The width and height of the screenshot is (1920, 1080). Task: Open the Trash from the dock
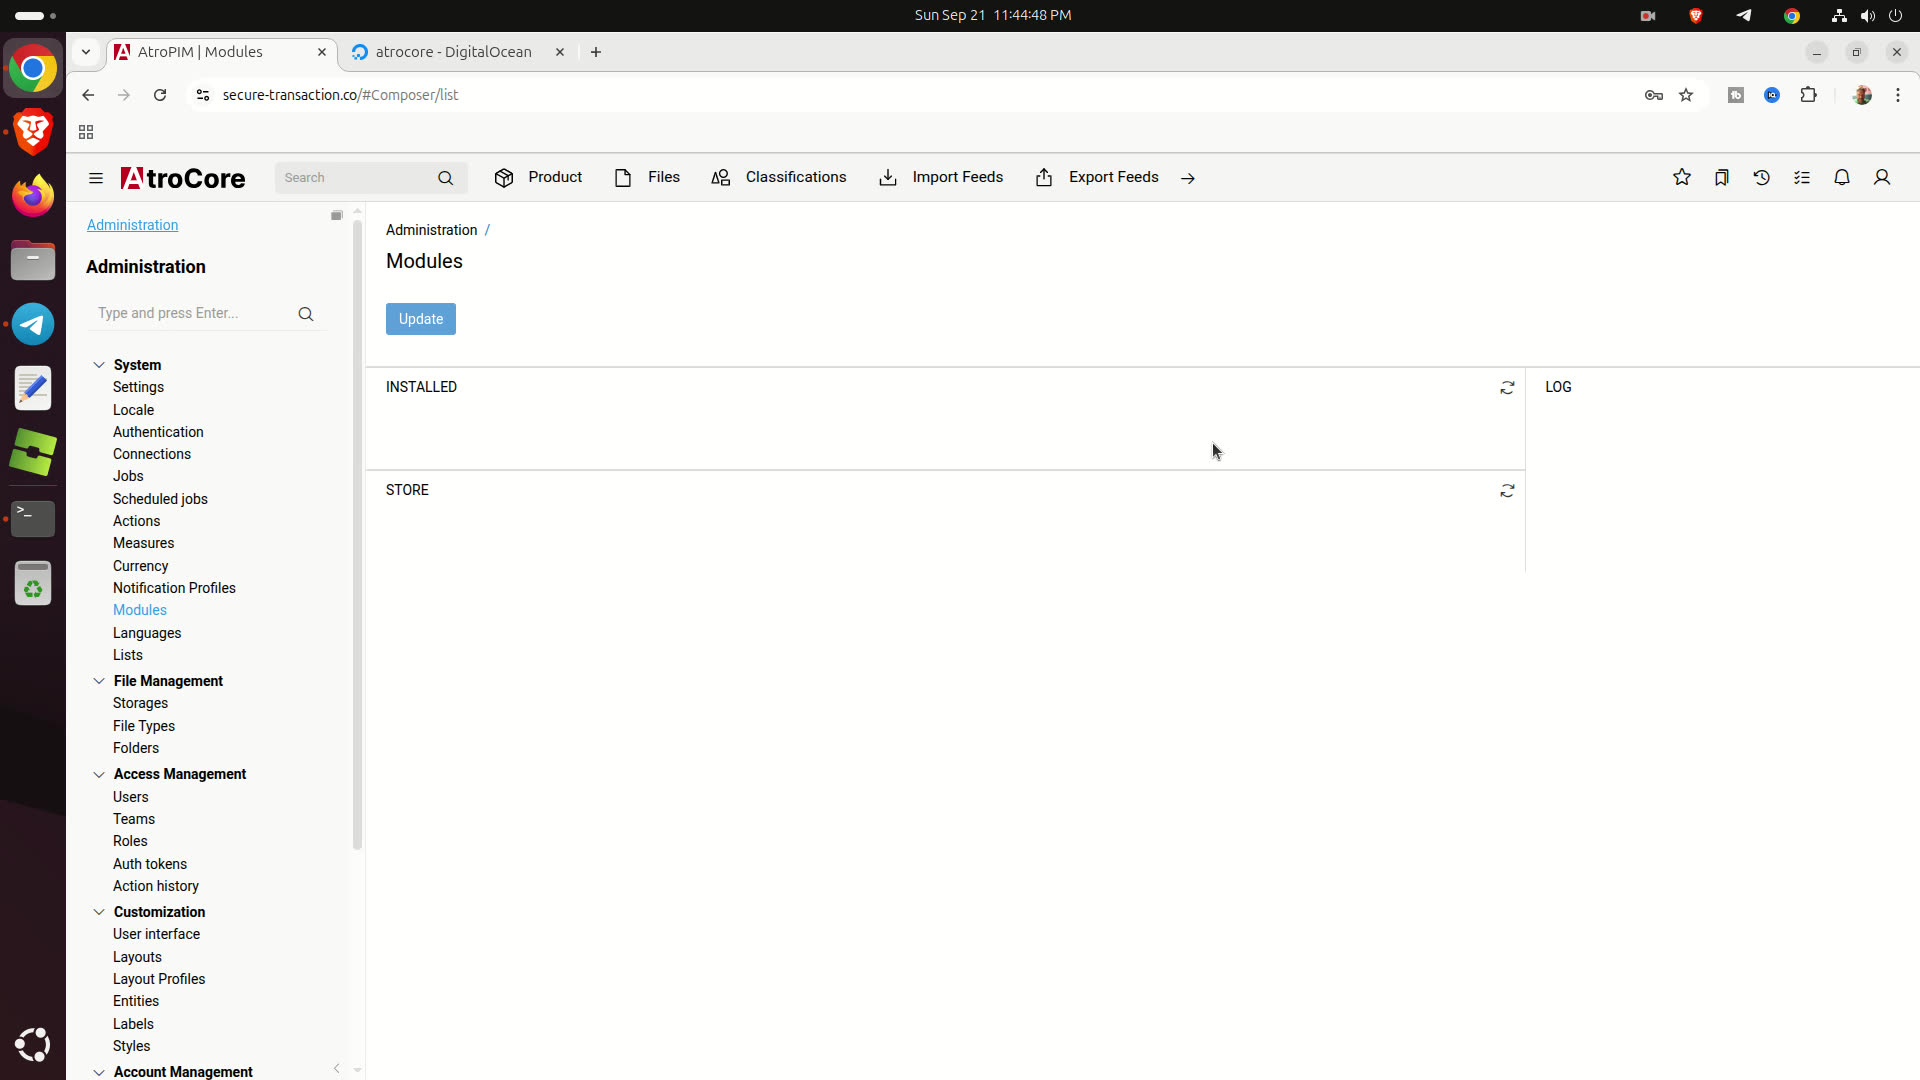coord(33,583)
